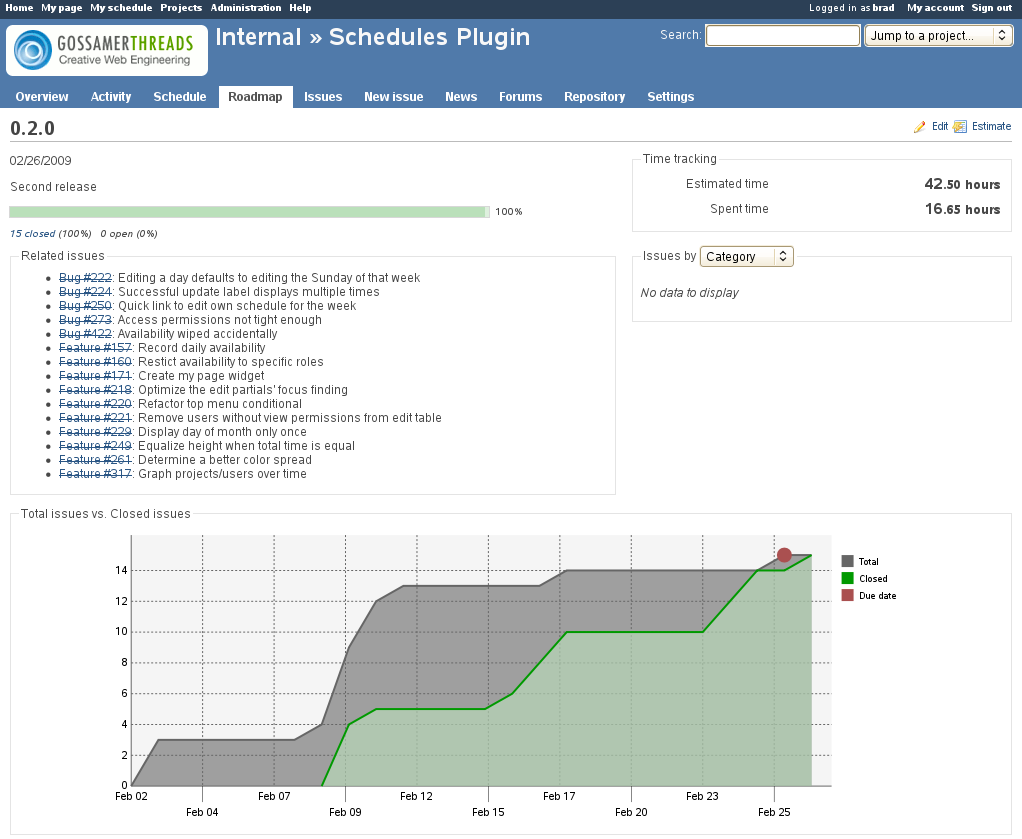
Task: Click the gray Total legend swatch
Action: click(x=848, y=562)
